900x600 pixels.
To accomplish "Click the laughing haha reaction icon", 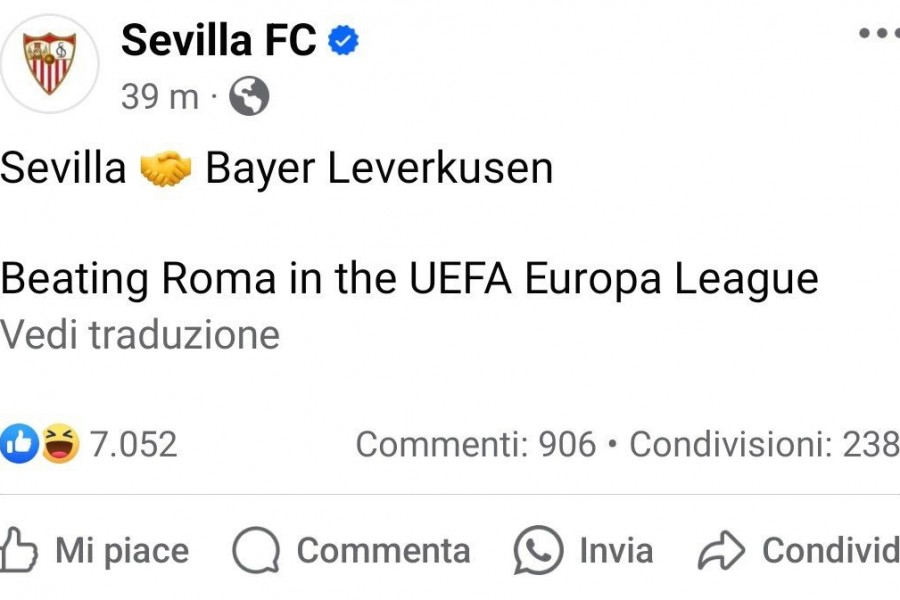I will pyautogui.click(x=61, y=443).
